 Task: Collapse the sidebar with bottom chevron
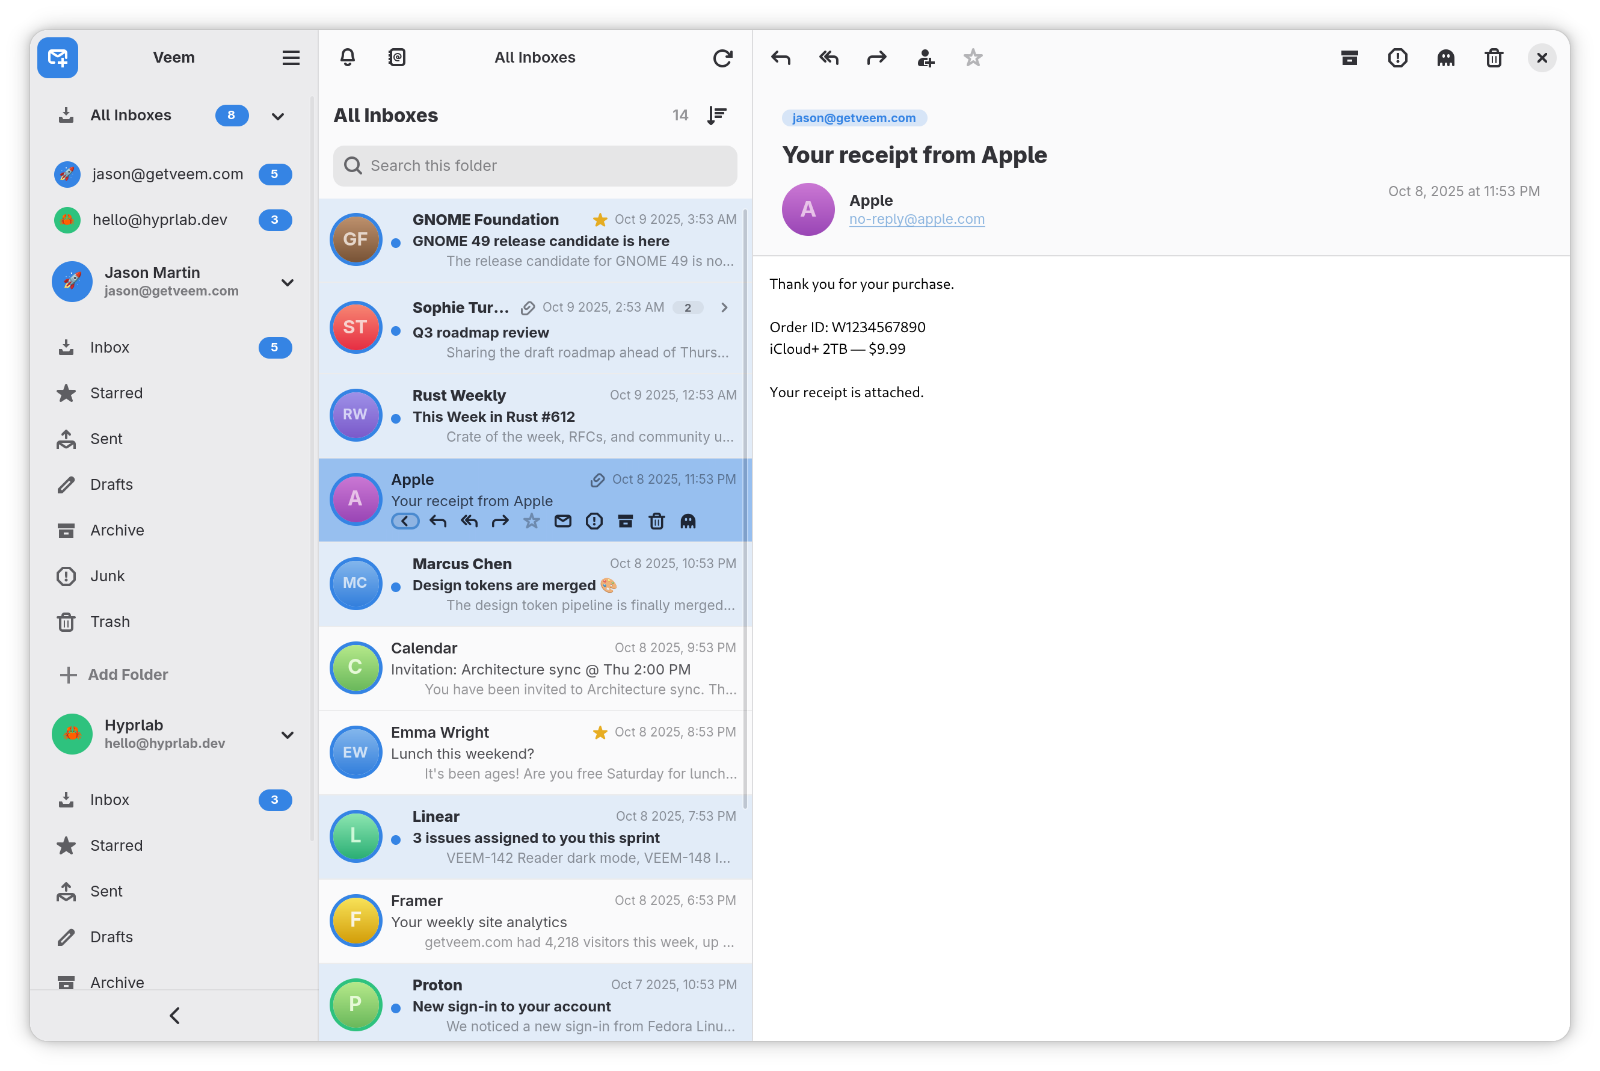[x=174, y=1016]
